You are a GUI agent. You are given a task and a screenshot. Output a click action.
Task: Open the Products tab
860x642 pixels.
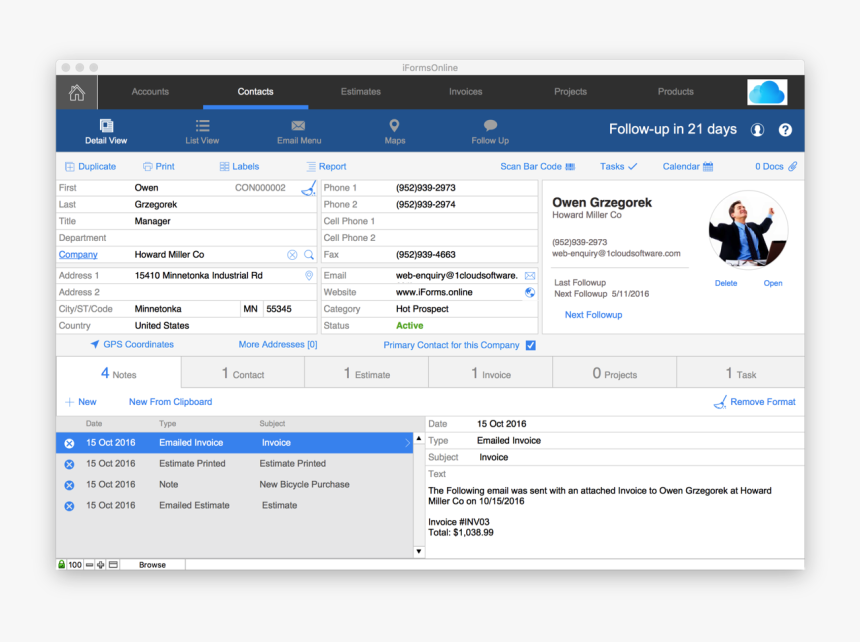[x=676, y=92]
